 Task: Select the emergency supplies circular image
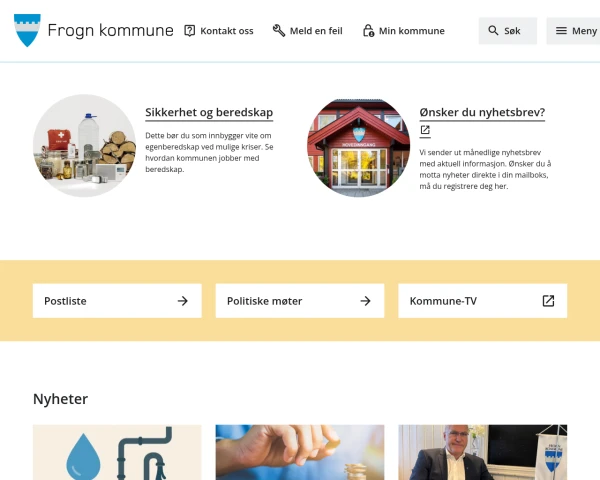coord(85,145)
